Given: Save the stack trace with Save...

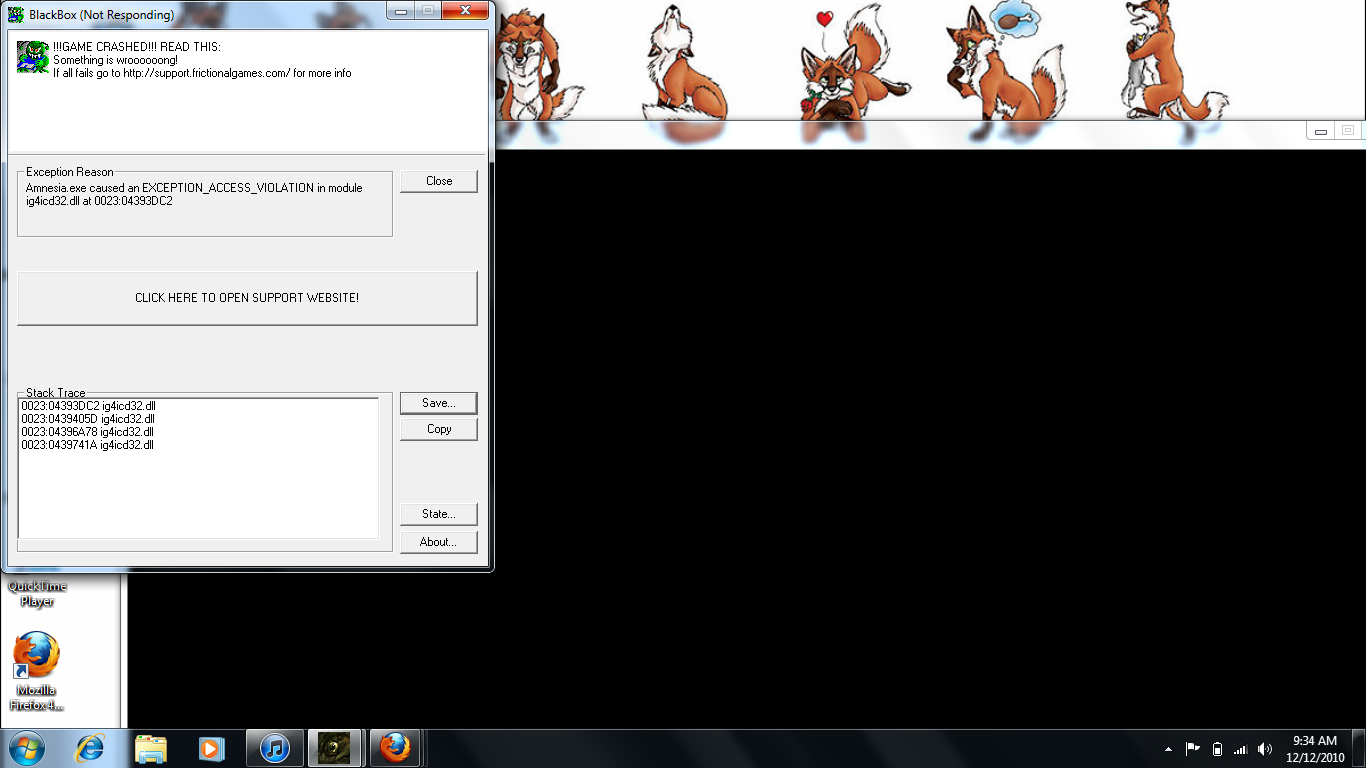Looking at the screenshot, I should pos(438,403).
